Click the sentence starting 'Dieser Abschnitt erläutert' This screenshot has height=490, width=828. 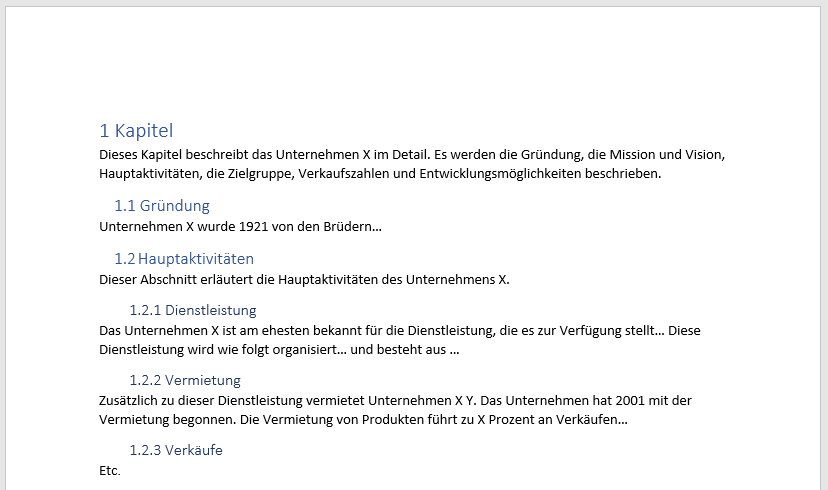304,278
